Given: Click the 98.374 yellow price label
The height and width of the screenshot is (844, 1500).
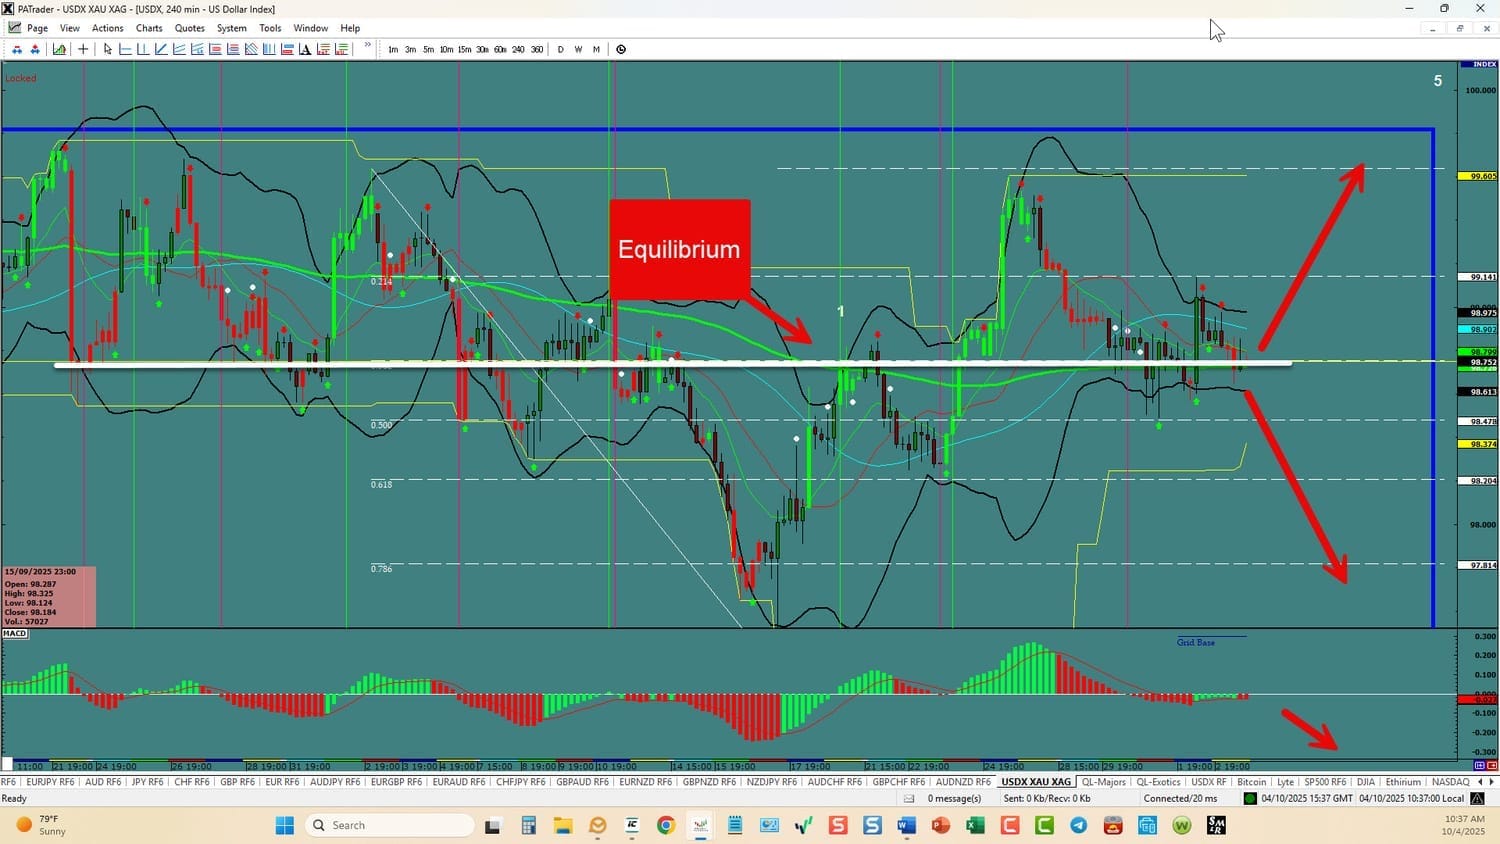Looking at the screenshot, I should click(1478, 444).
